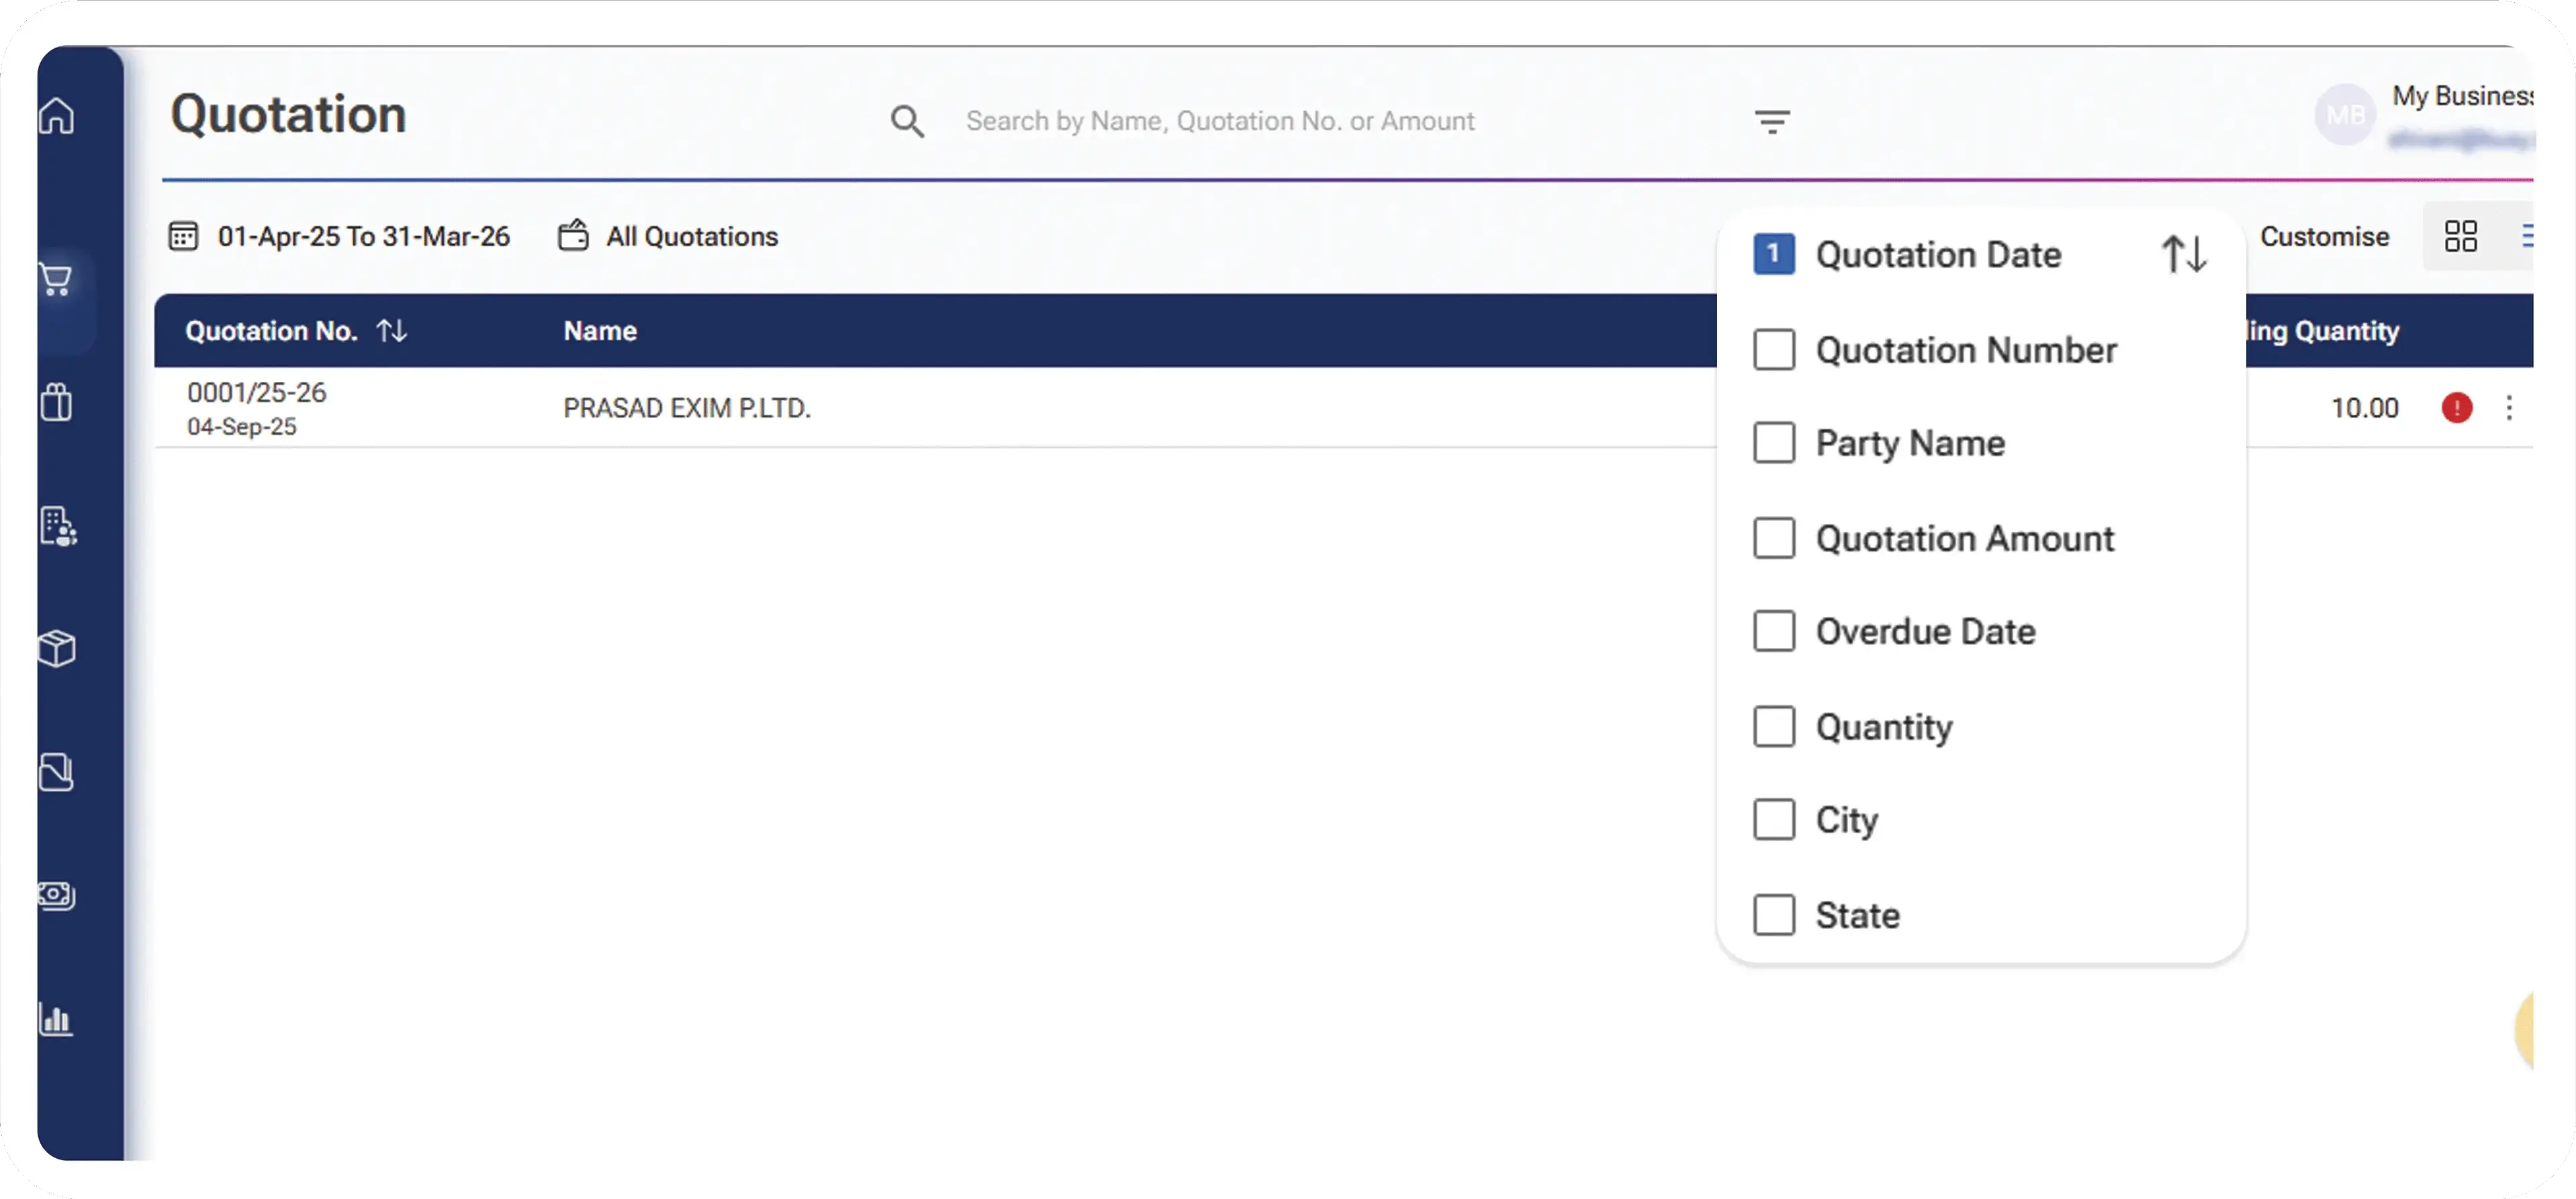Open the shopping cart sidebar icon

57,279
